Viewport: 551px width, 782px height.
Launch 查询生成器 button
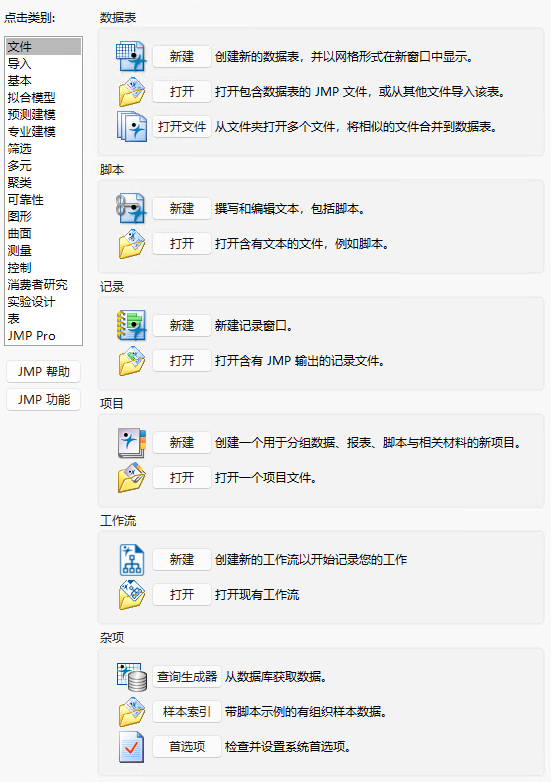tap(187, 677)
